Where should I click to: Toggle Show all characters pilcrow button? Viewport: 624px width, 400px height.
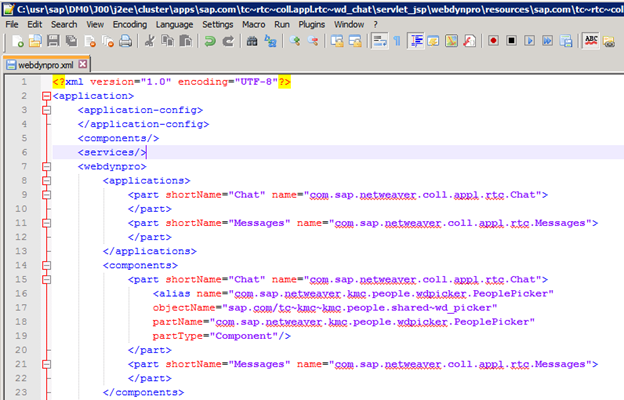click(x=397, y=41)
